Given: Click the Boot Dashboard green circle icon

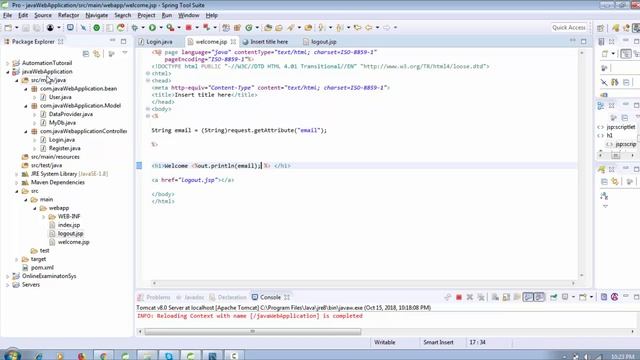Looking at the screenshot, I should (97, 28).
